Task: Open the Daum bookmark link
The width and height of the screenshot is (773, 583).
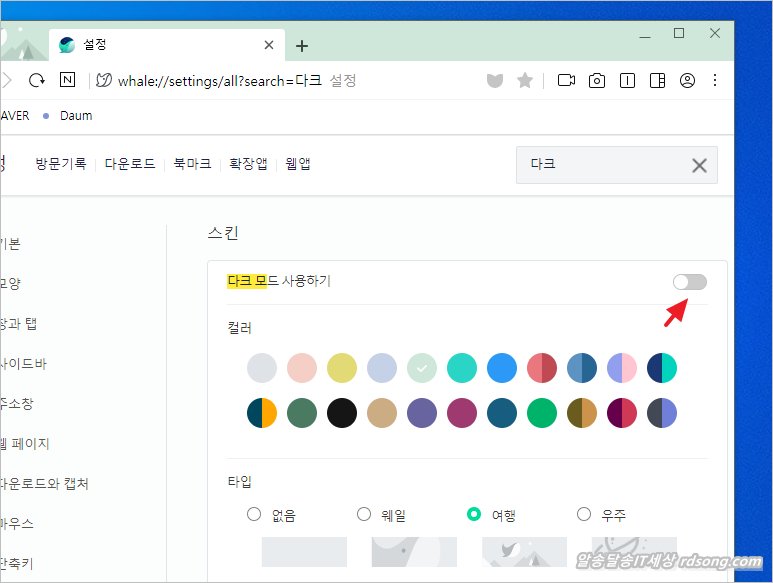Action: coord(75,115)
